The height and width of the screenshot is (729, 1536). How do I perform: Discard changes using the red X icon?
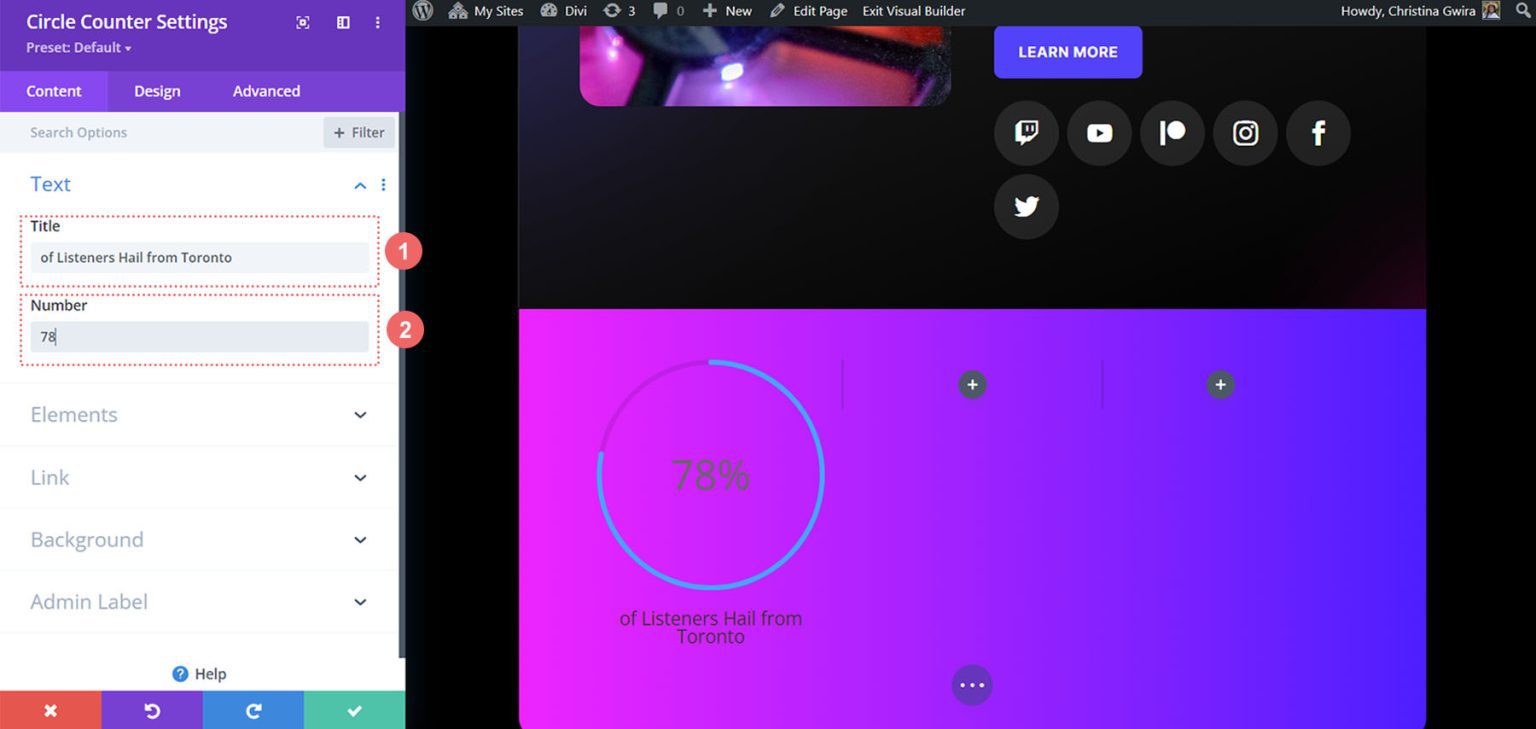(x=51, y=710)
